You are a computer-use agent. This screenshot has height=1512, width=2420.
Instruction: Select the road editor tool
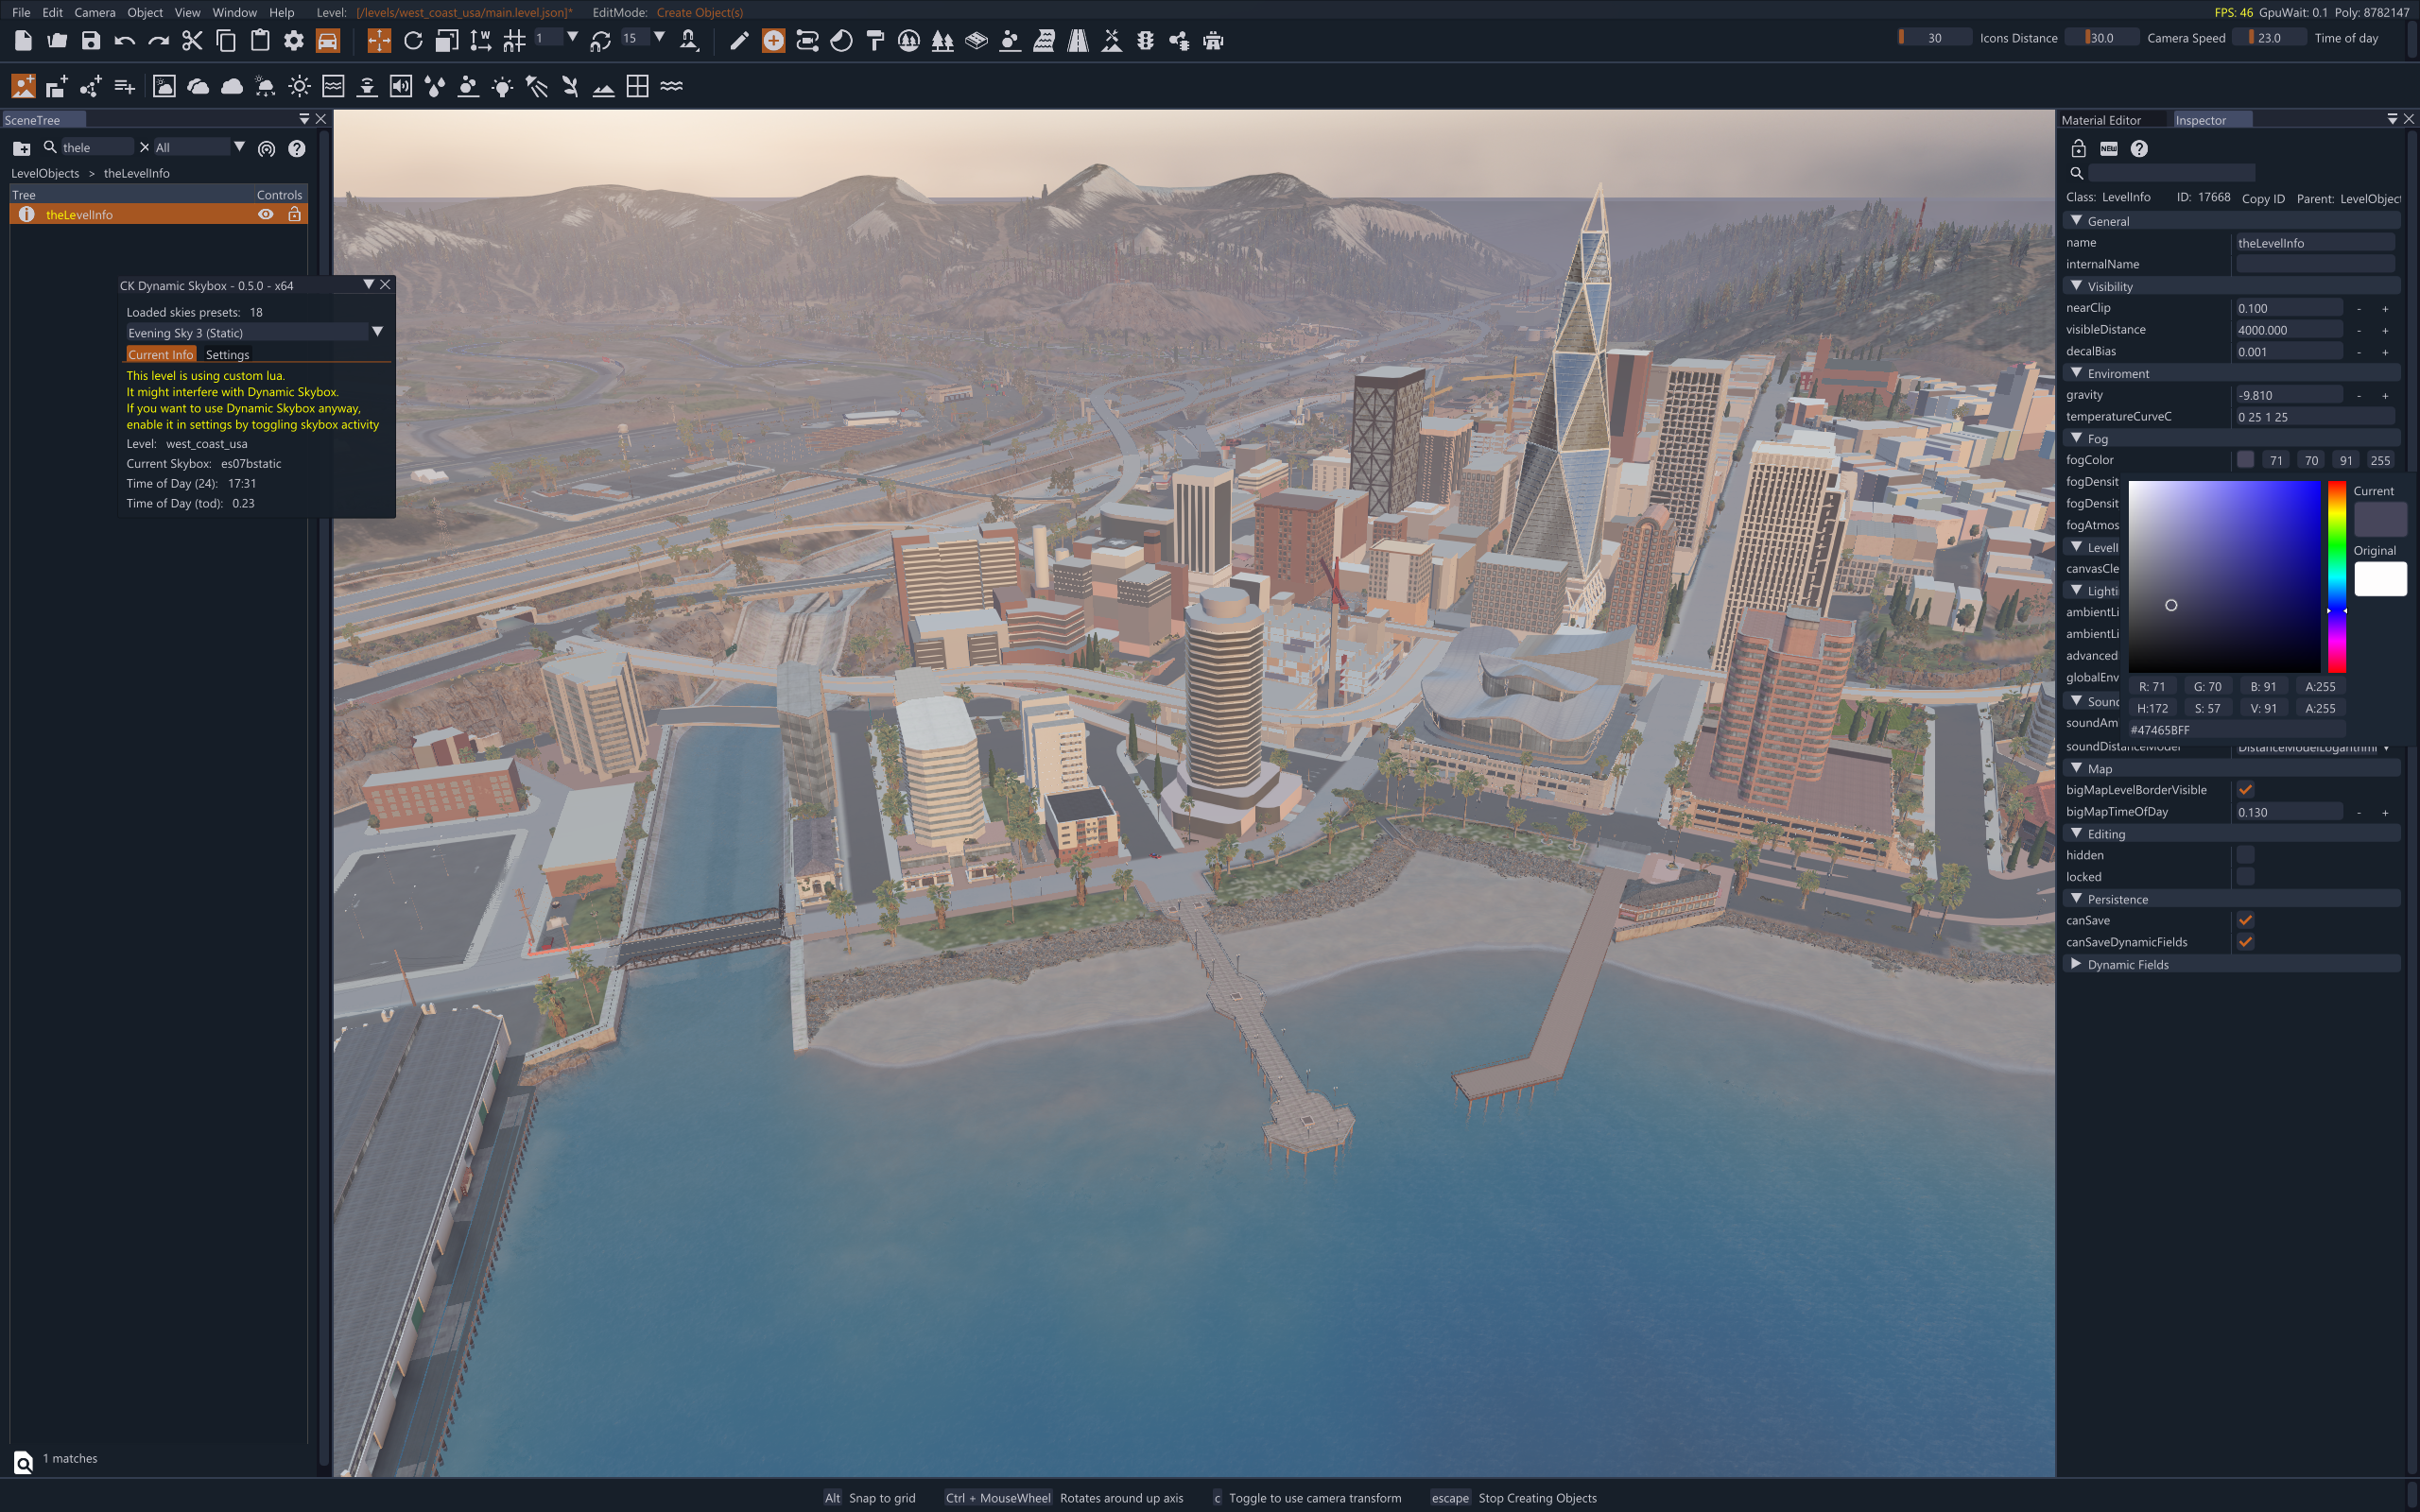(1077, 41)
